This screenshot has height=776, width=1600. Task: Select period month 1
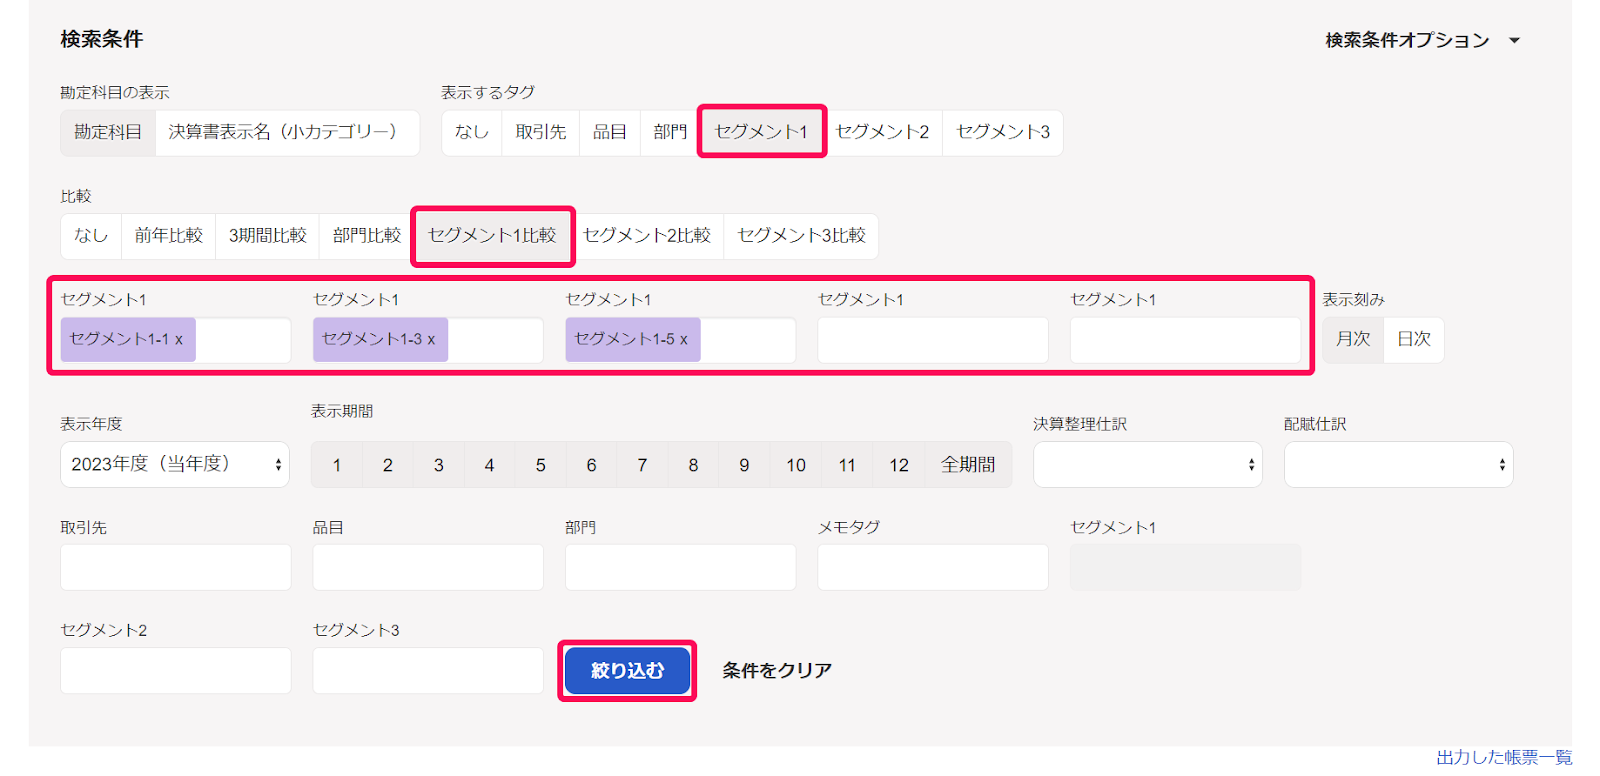point(337,465)
